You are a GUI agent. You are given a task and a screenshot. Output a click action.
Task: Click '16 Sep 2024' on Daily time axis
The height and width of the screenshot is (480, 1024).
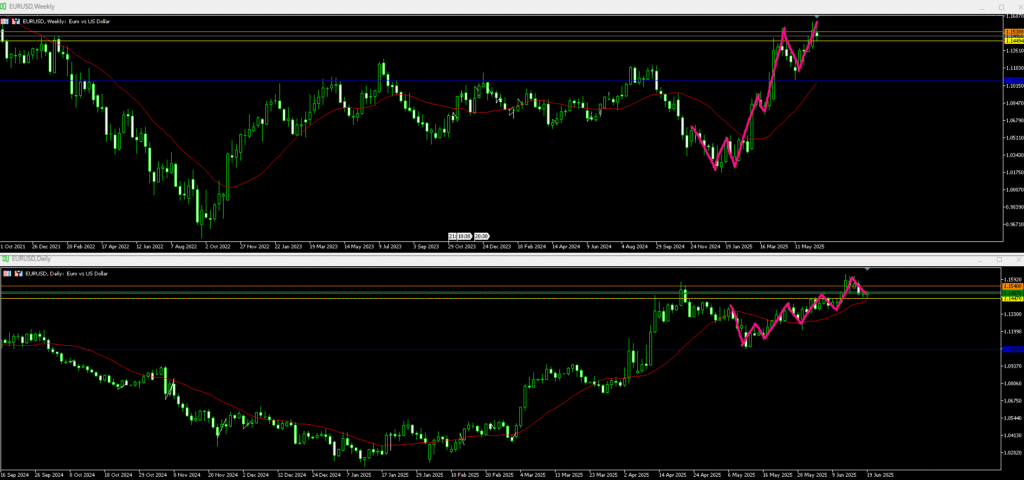tap(14, 475)
